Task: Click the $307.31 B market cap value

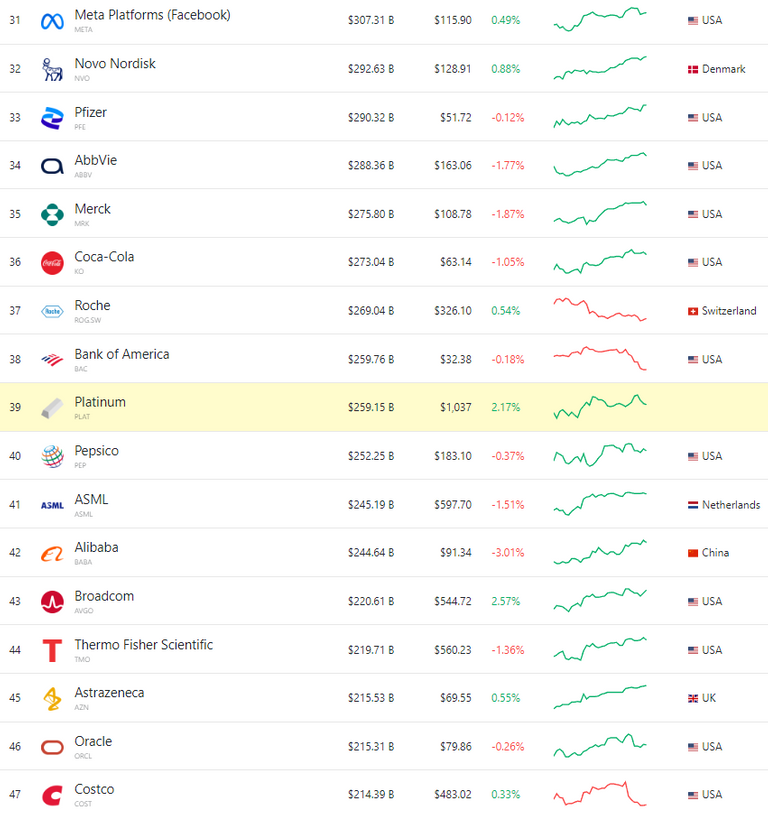Action: click(370, 20)
